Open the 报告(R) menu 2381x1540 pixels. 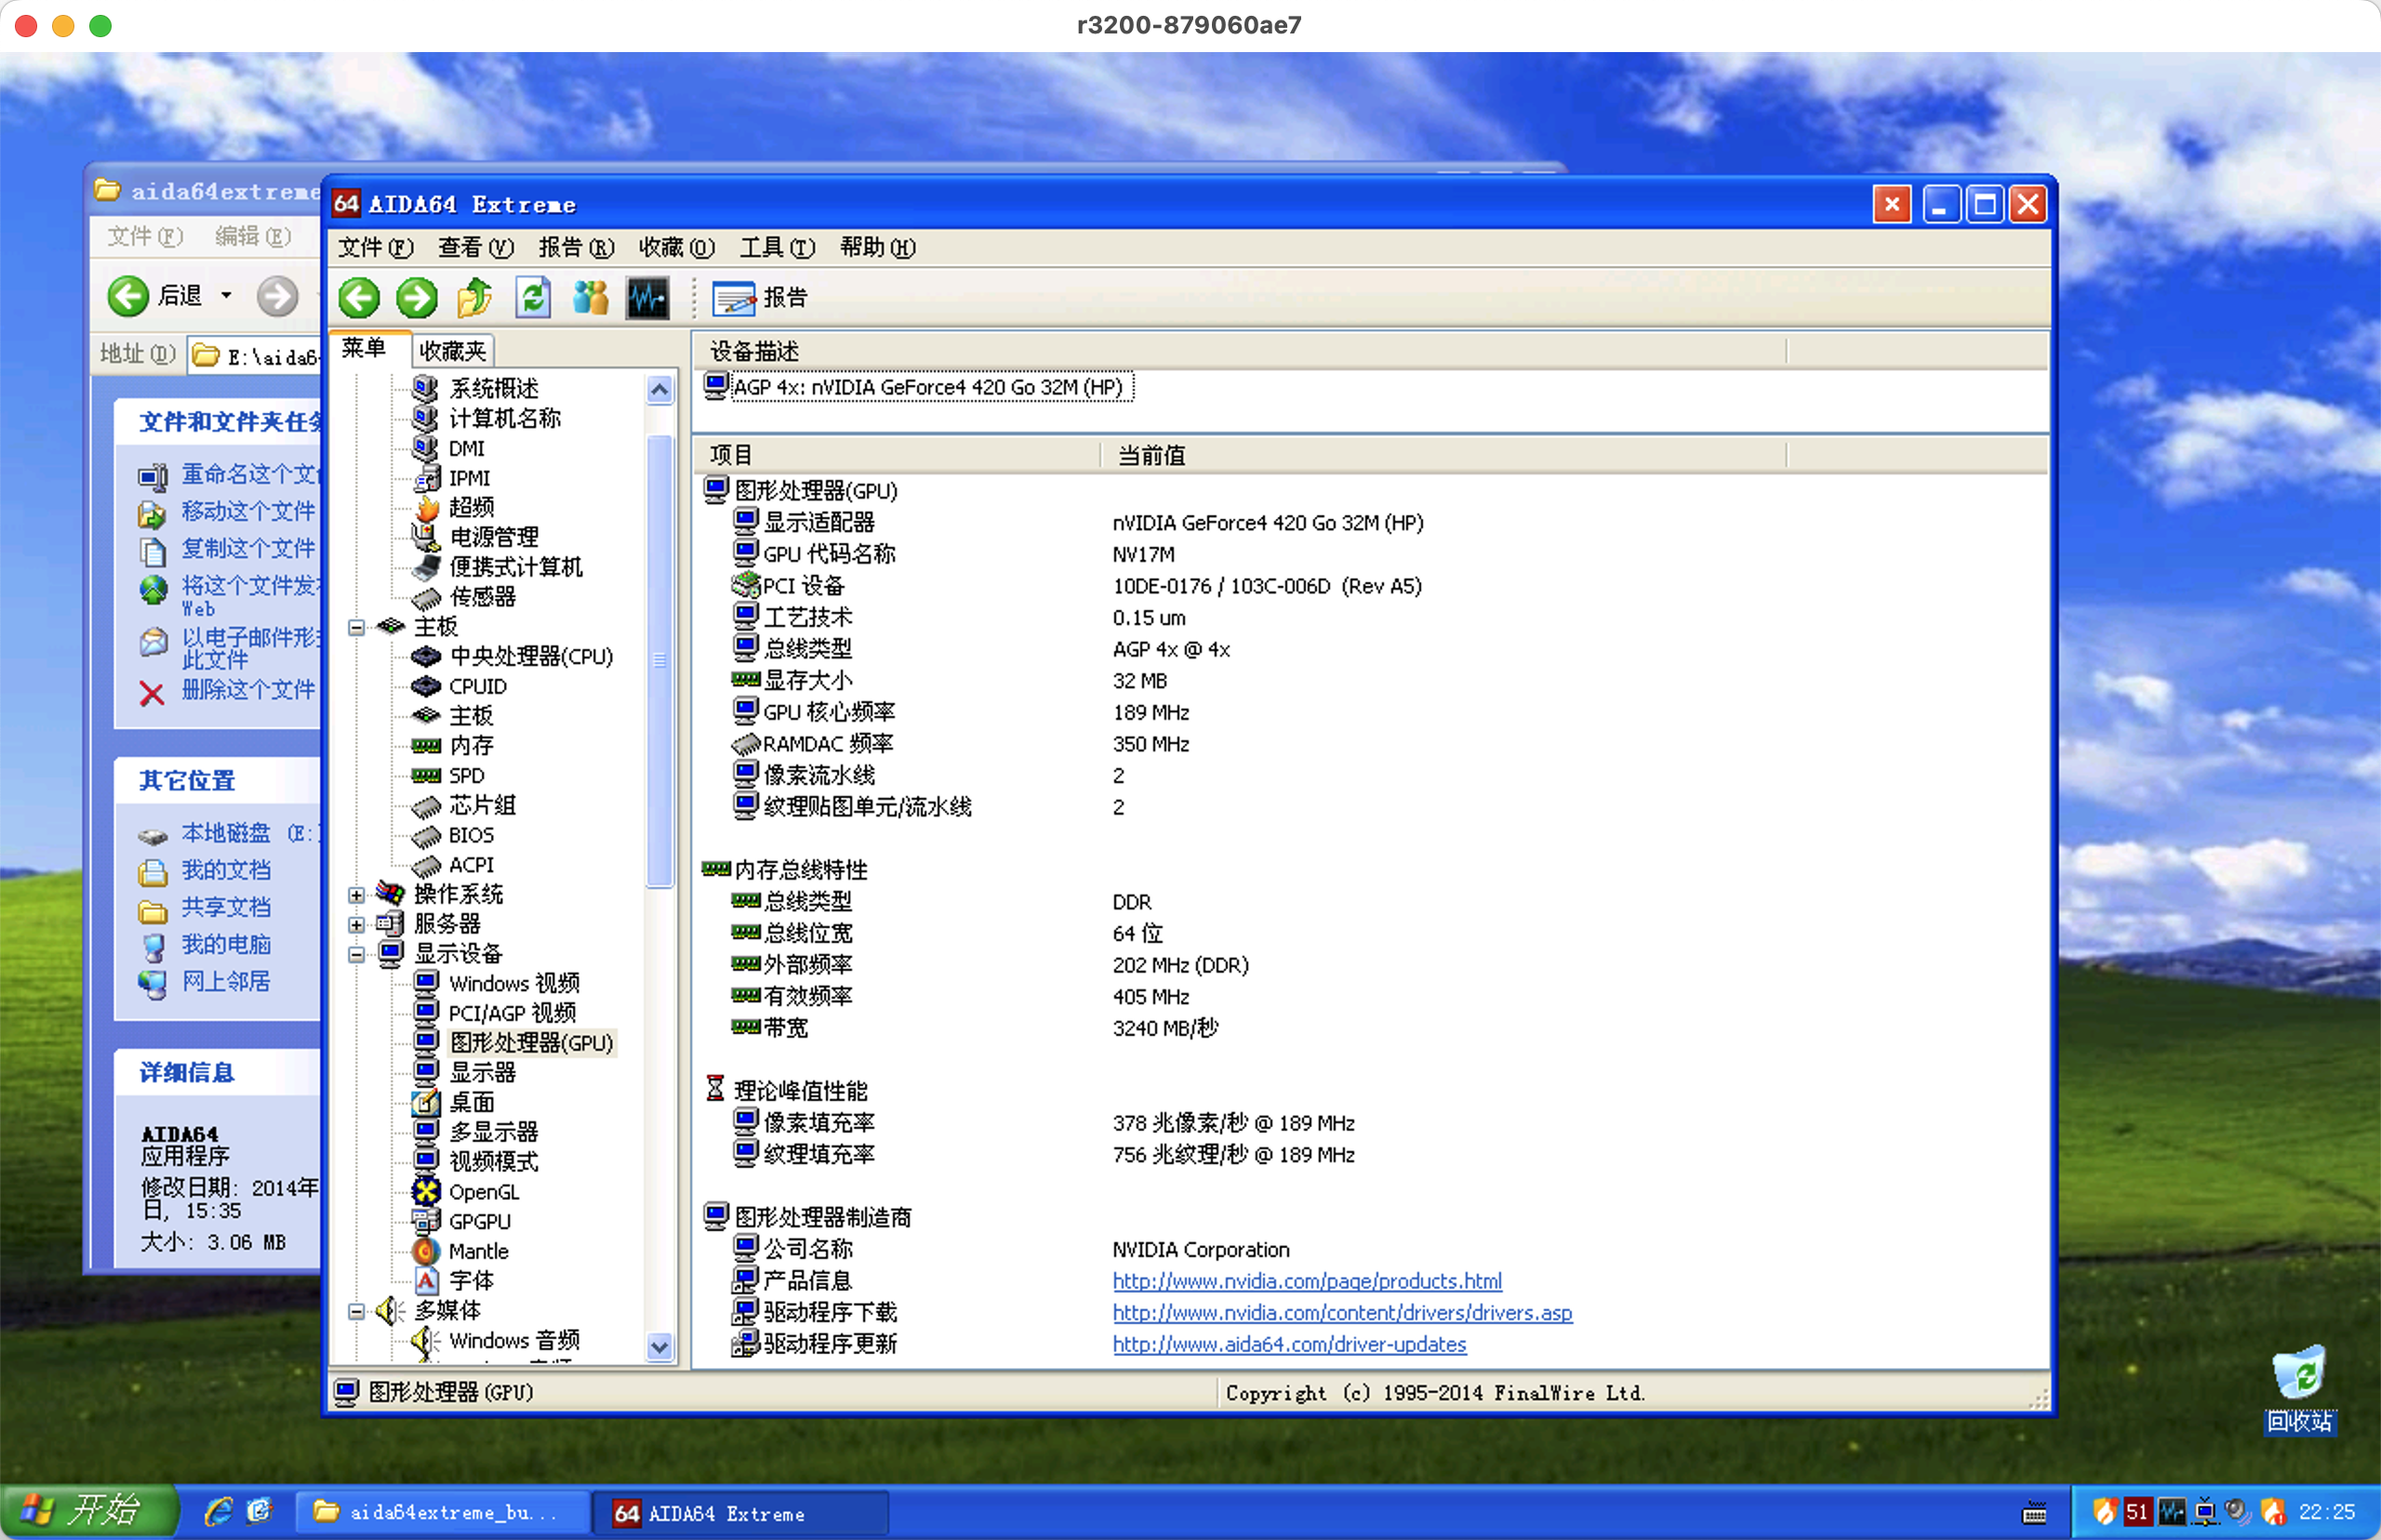(576, 247)
